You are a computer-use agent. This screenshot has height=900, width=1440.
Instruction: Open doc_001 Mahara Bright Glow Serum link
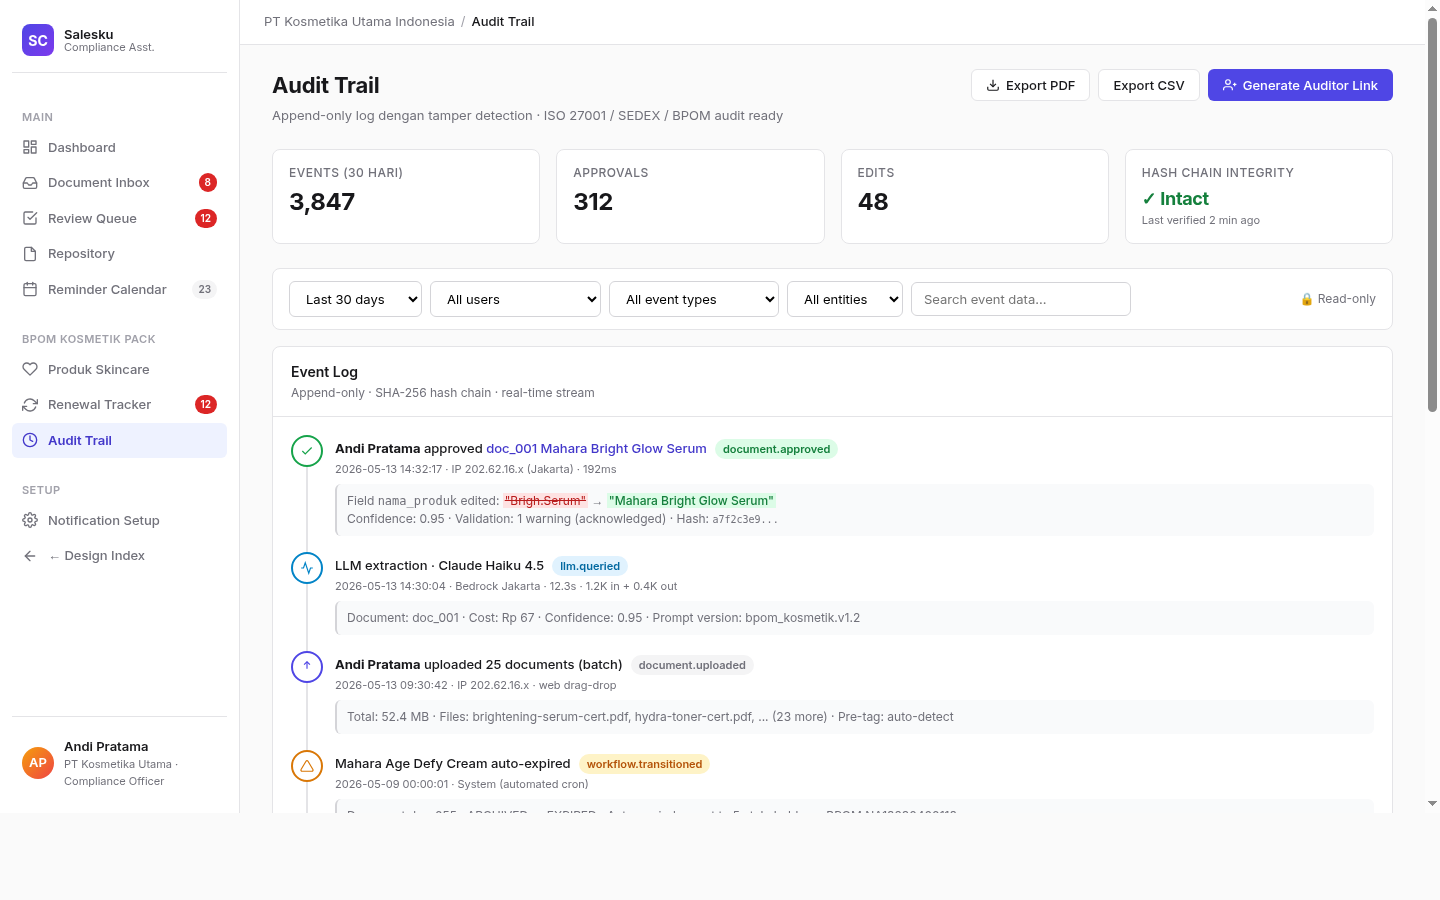point(596,449)
